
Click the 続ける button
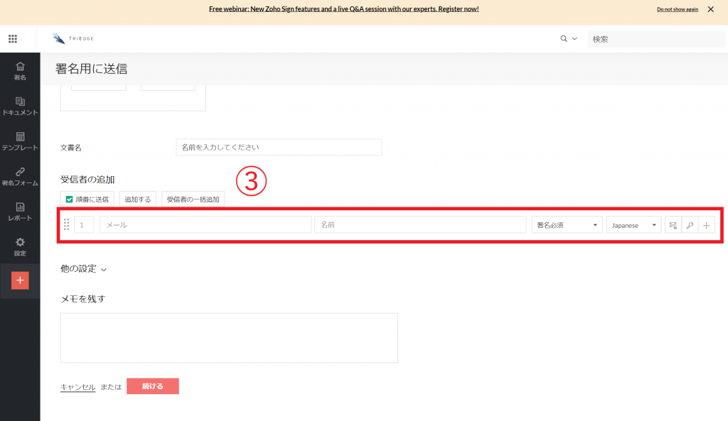153,386
